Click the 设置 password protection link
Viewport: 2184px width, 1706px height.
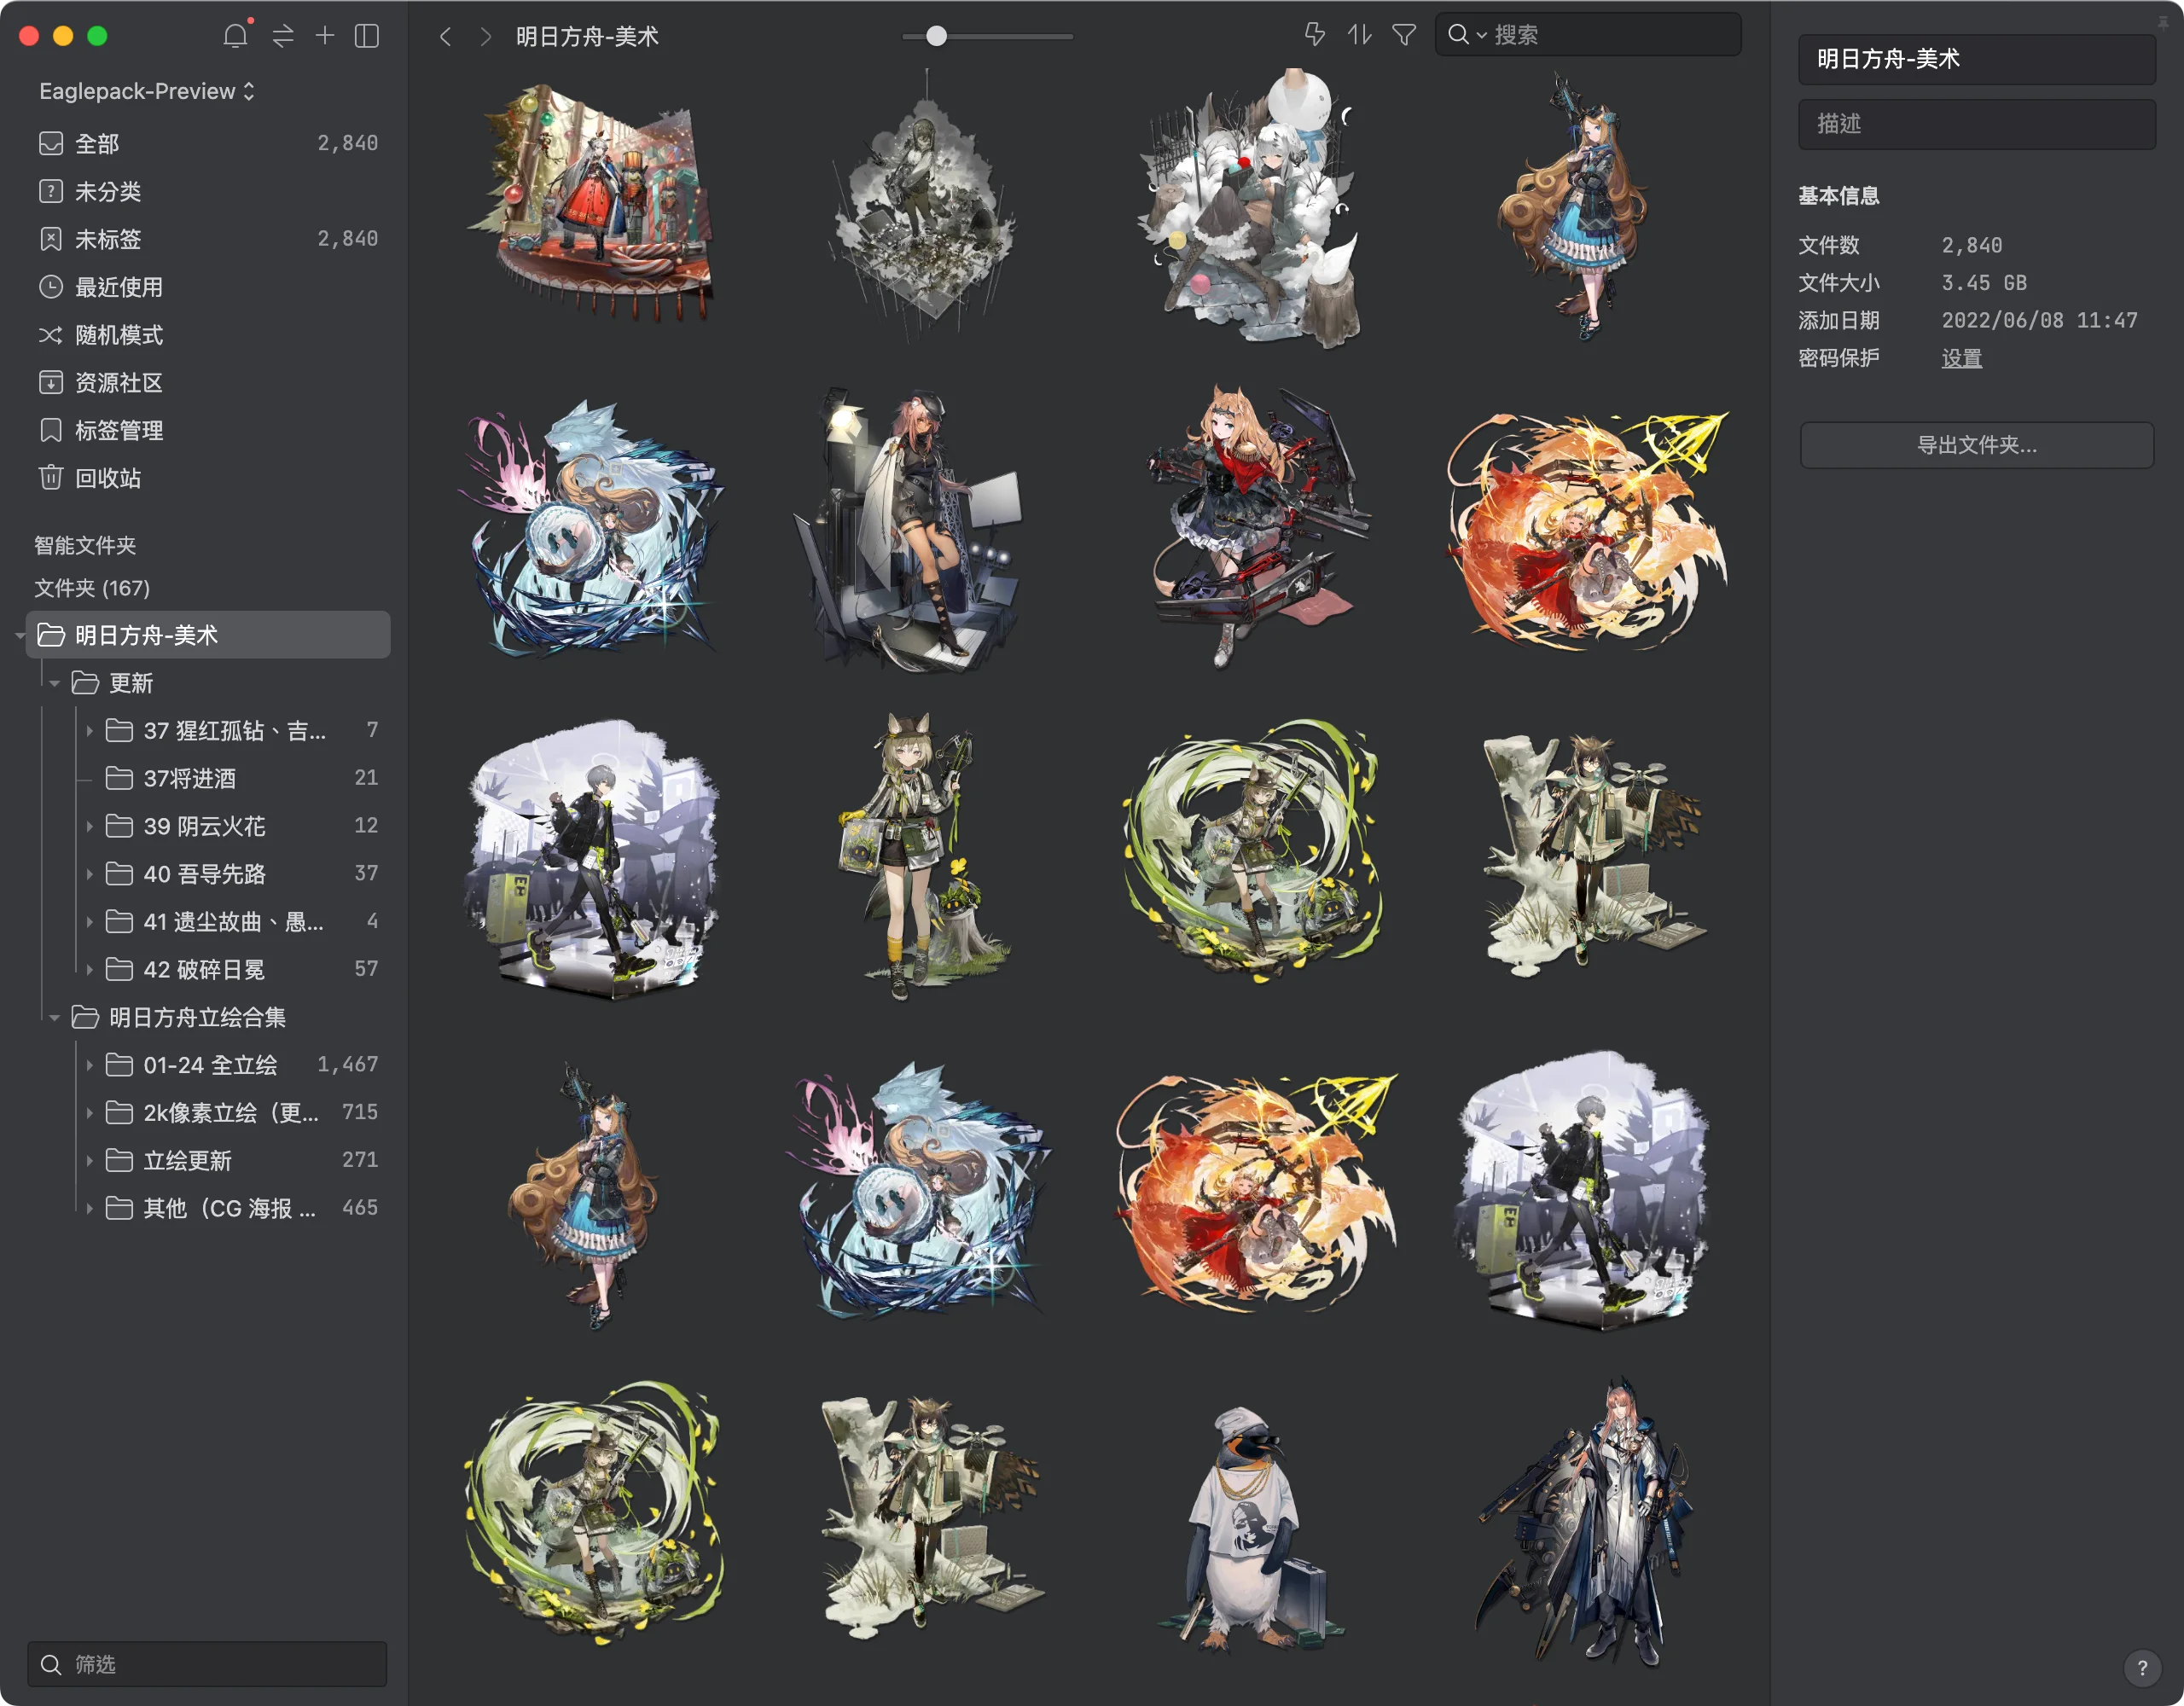click(x=1961, y=358)
